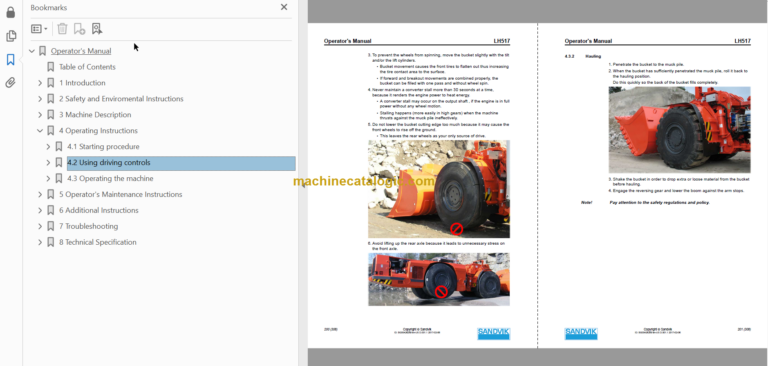The height and width of the screenshot is (366, 768).
Task: Open the 4.3 Operating the machine bookmark
Action: click(110, 178)
